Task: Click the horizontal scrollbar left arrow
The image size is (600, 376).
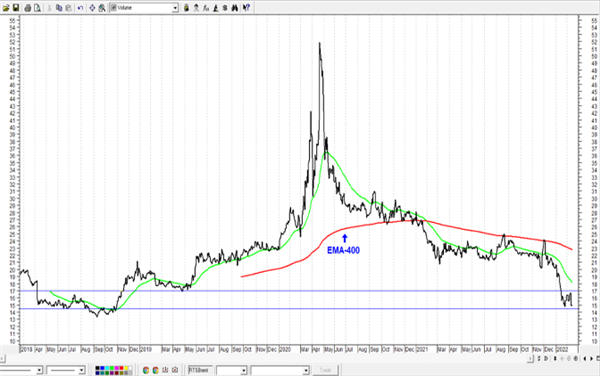Action: (x=2, y=358)
